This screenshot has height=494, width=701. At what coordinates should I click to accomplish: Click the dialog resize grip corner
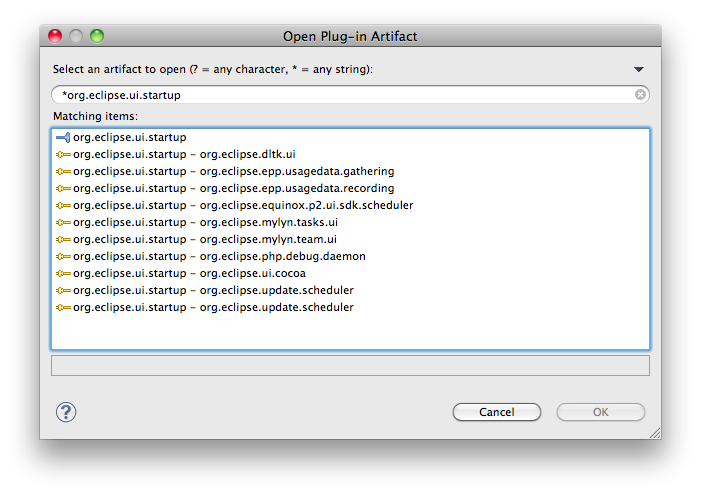(x=655, y=433)
